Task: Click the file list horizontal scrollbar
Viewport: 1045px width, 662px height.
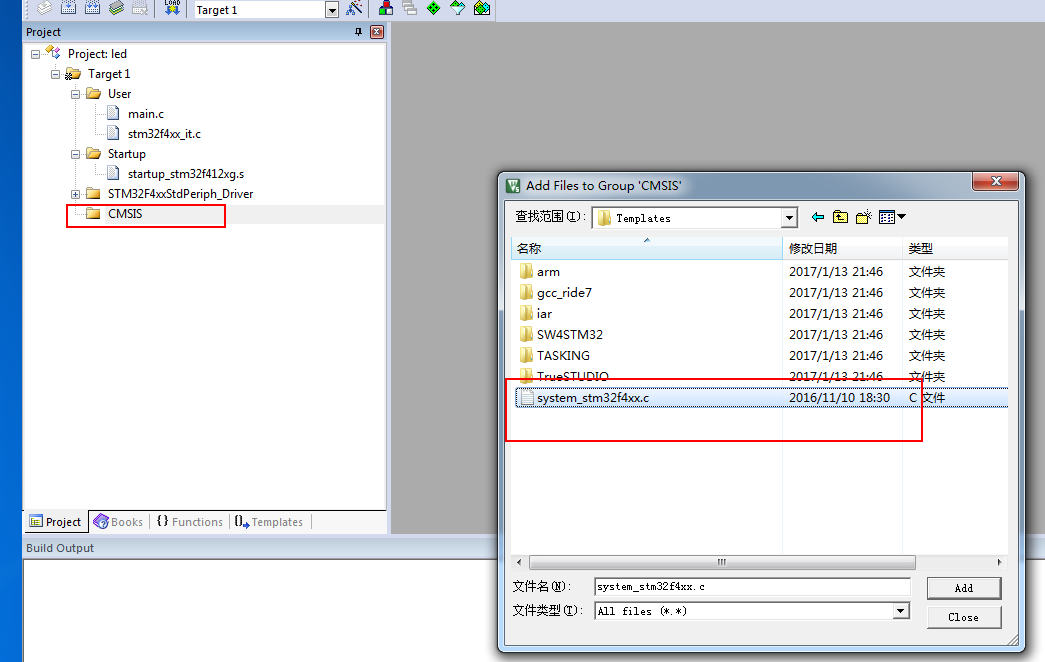Action: [722, 563]
